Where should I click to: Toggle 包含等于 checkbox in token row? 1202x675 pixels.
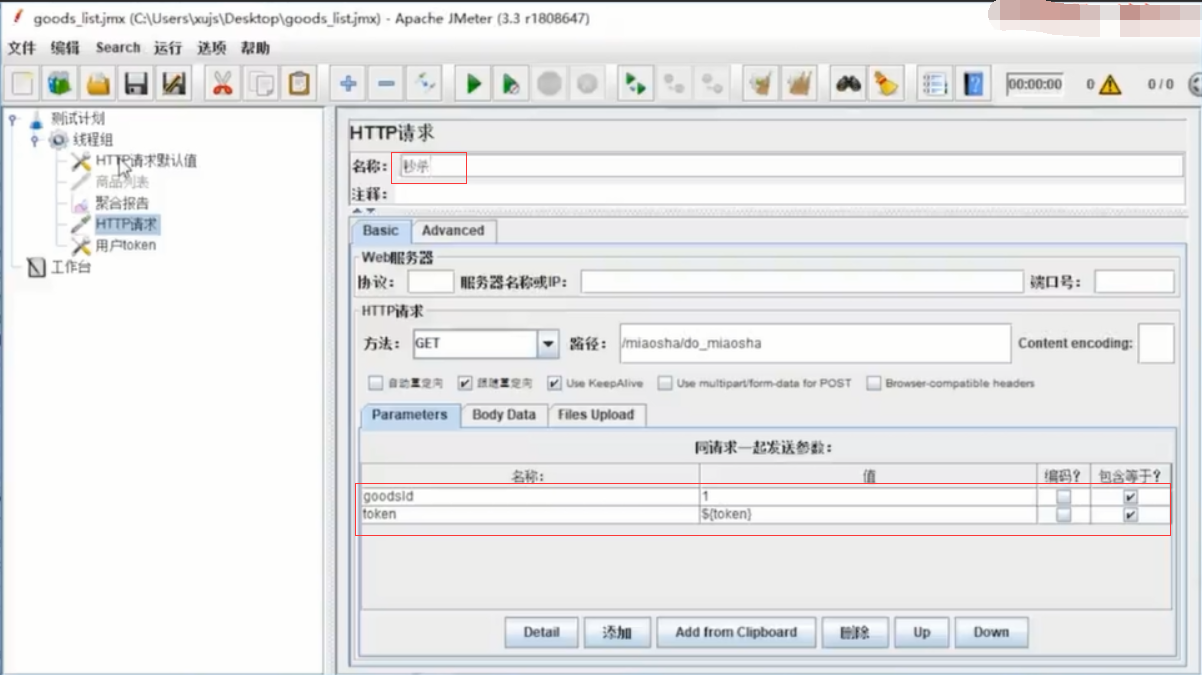(x=1130, y=514)
